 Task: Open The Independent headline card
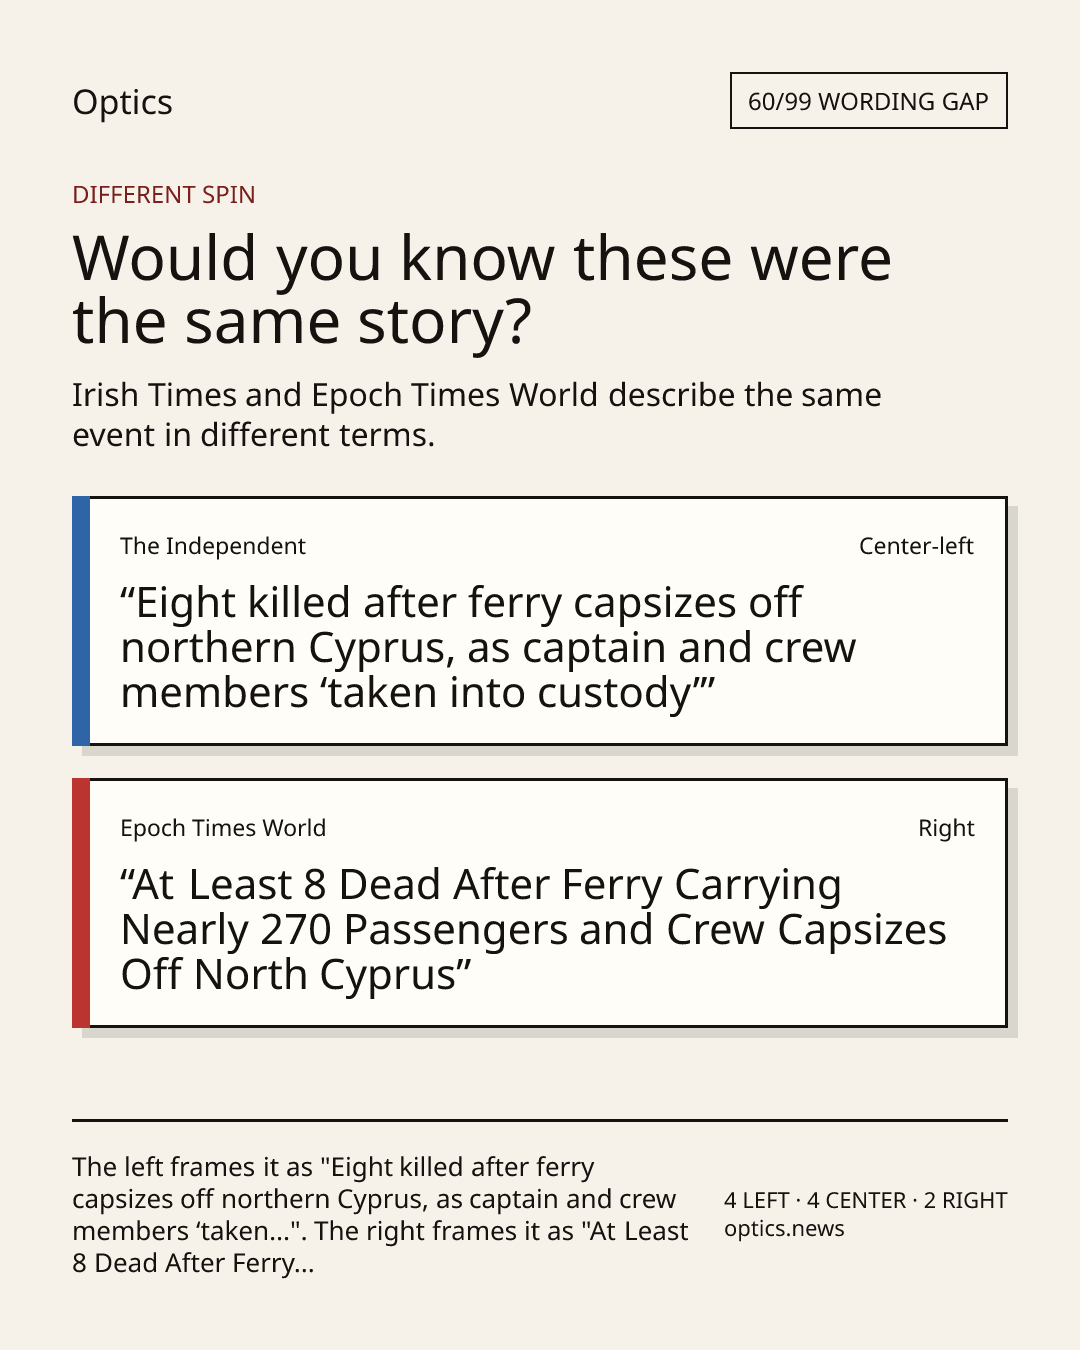click(539, 621)
